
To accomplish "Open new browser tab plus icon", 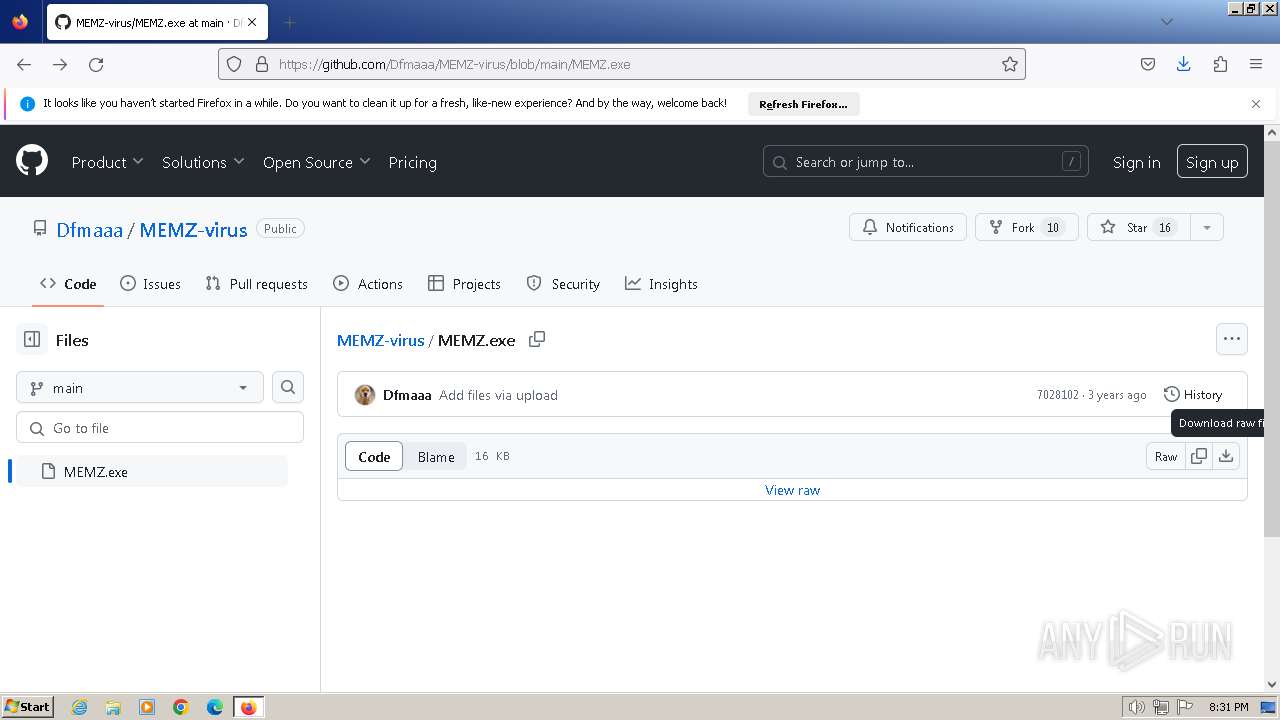I will pyautogui.click(x=290, y=22).
